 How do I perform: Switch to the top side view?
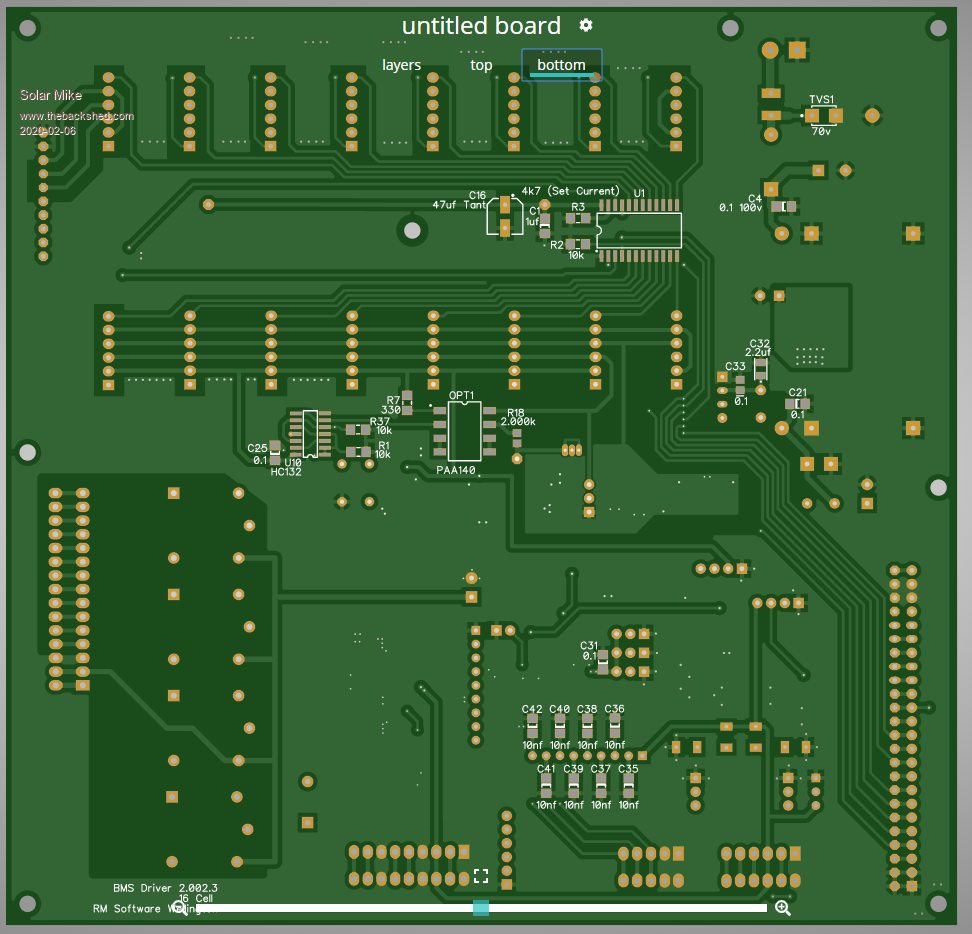click(x=481, y=65)
